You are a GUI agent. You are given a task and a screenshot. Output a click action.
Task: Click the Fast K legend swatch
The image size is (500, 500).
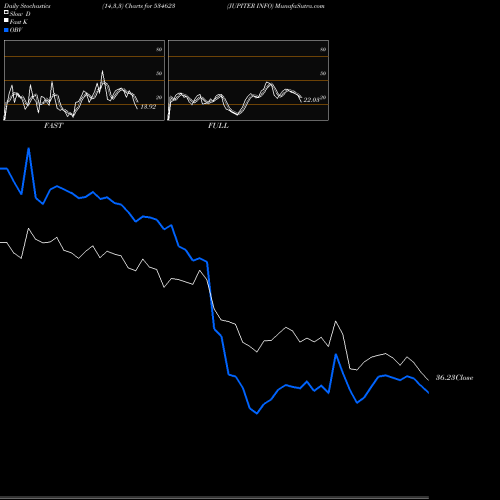coord(6,21)
